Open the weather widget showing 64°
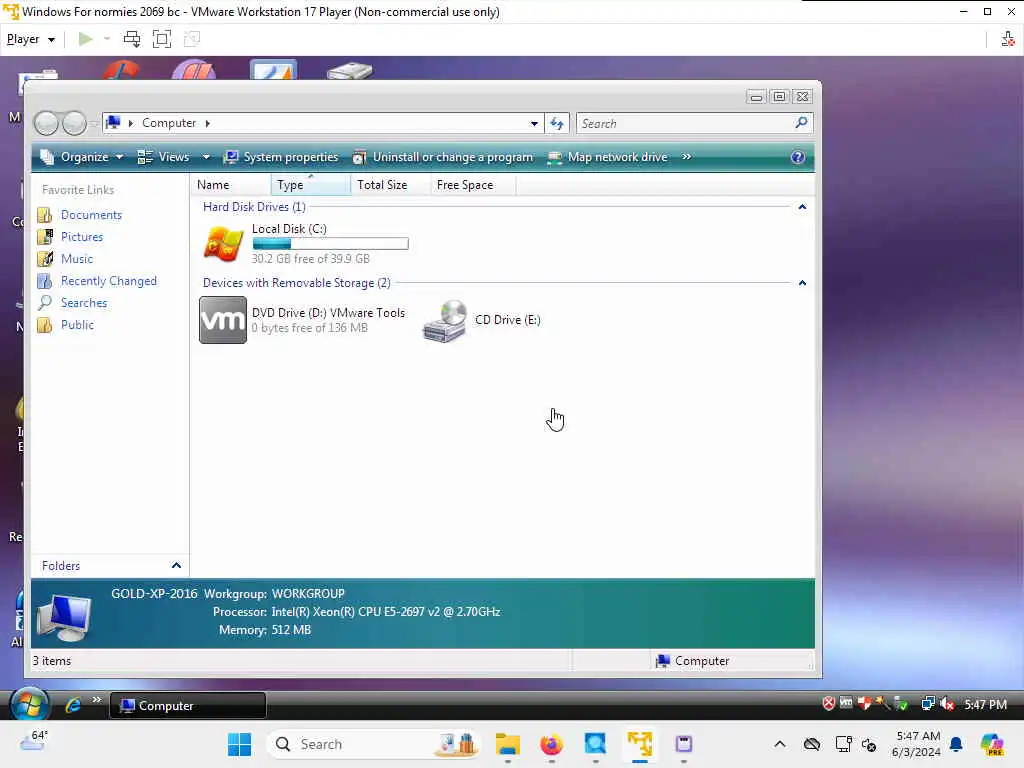This screenshot has width=1024, height=768. 34,741
